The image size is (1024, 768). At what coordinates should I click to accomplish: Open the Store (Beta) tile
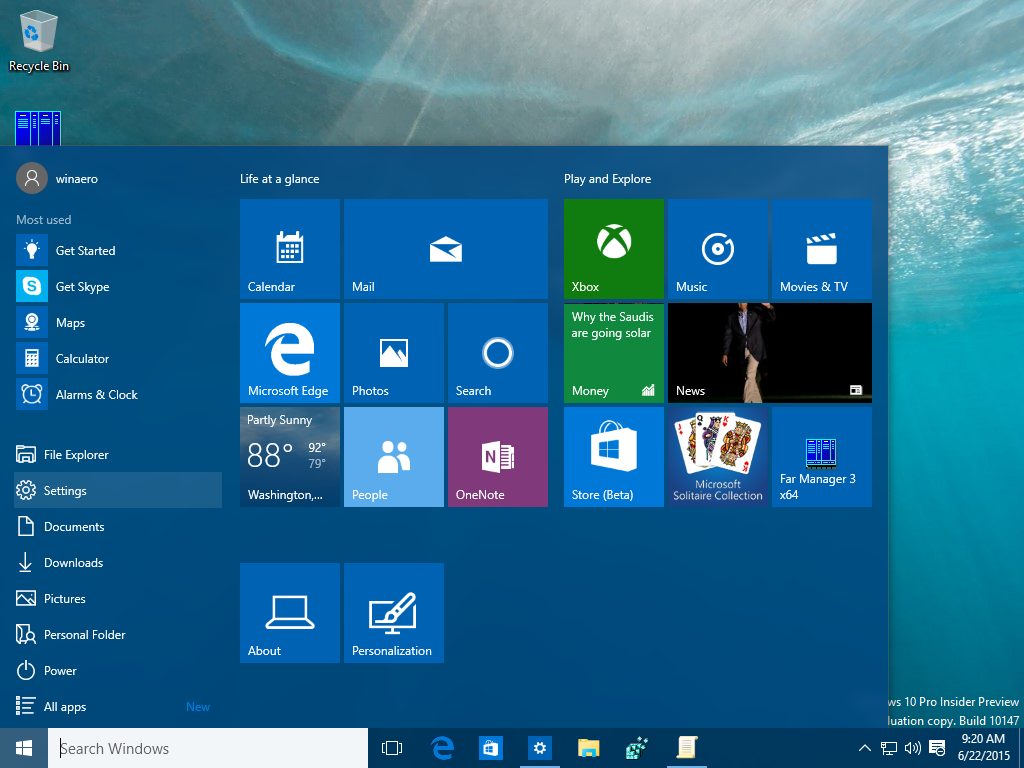tap(613, 455)
